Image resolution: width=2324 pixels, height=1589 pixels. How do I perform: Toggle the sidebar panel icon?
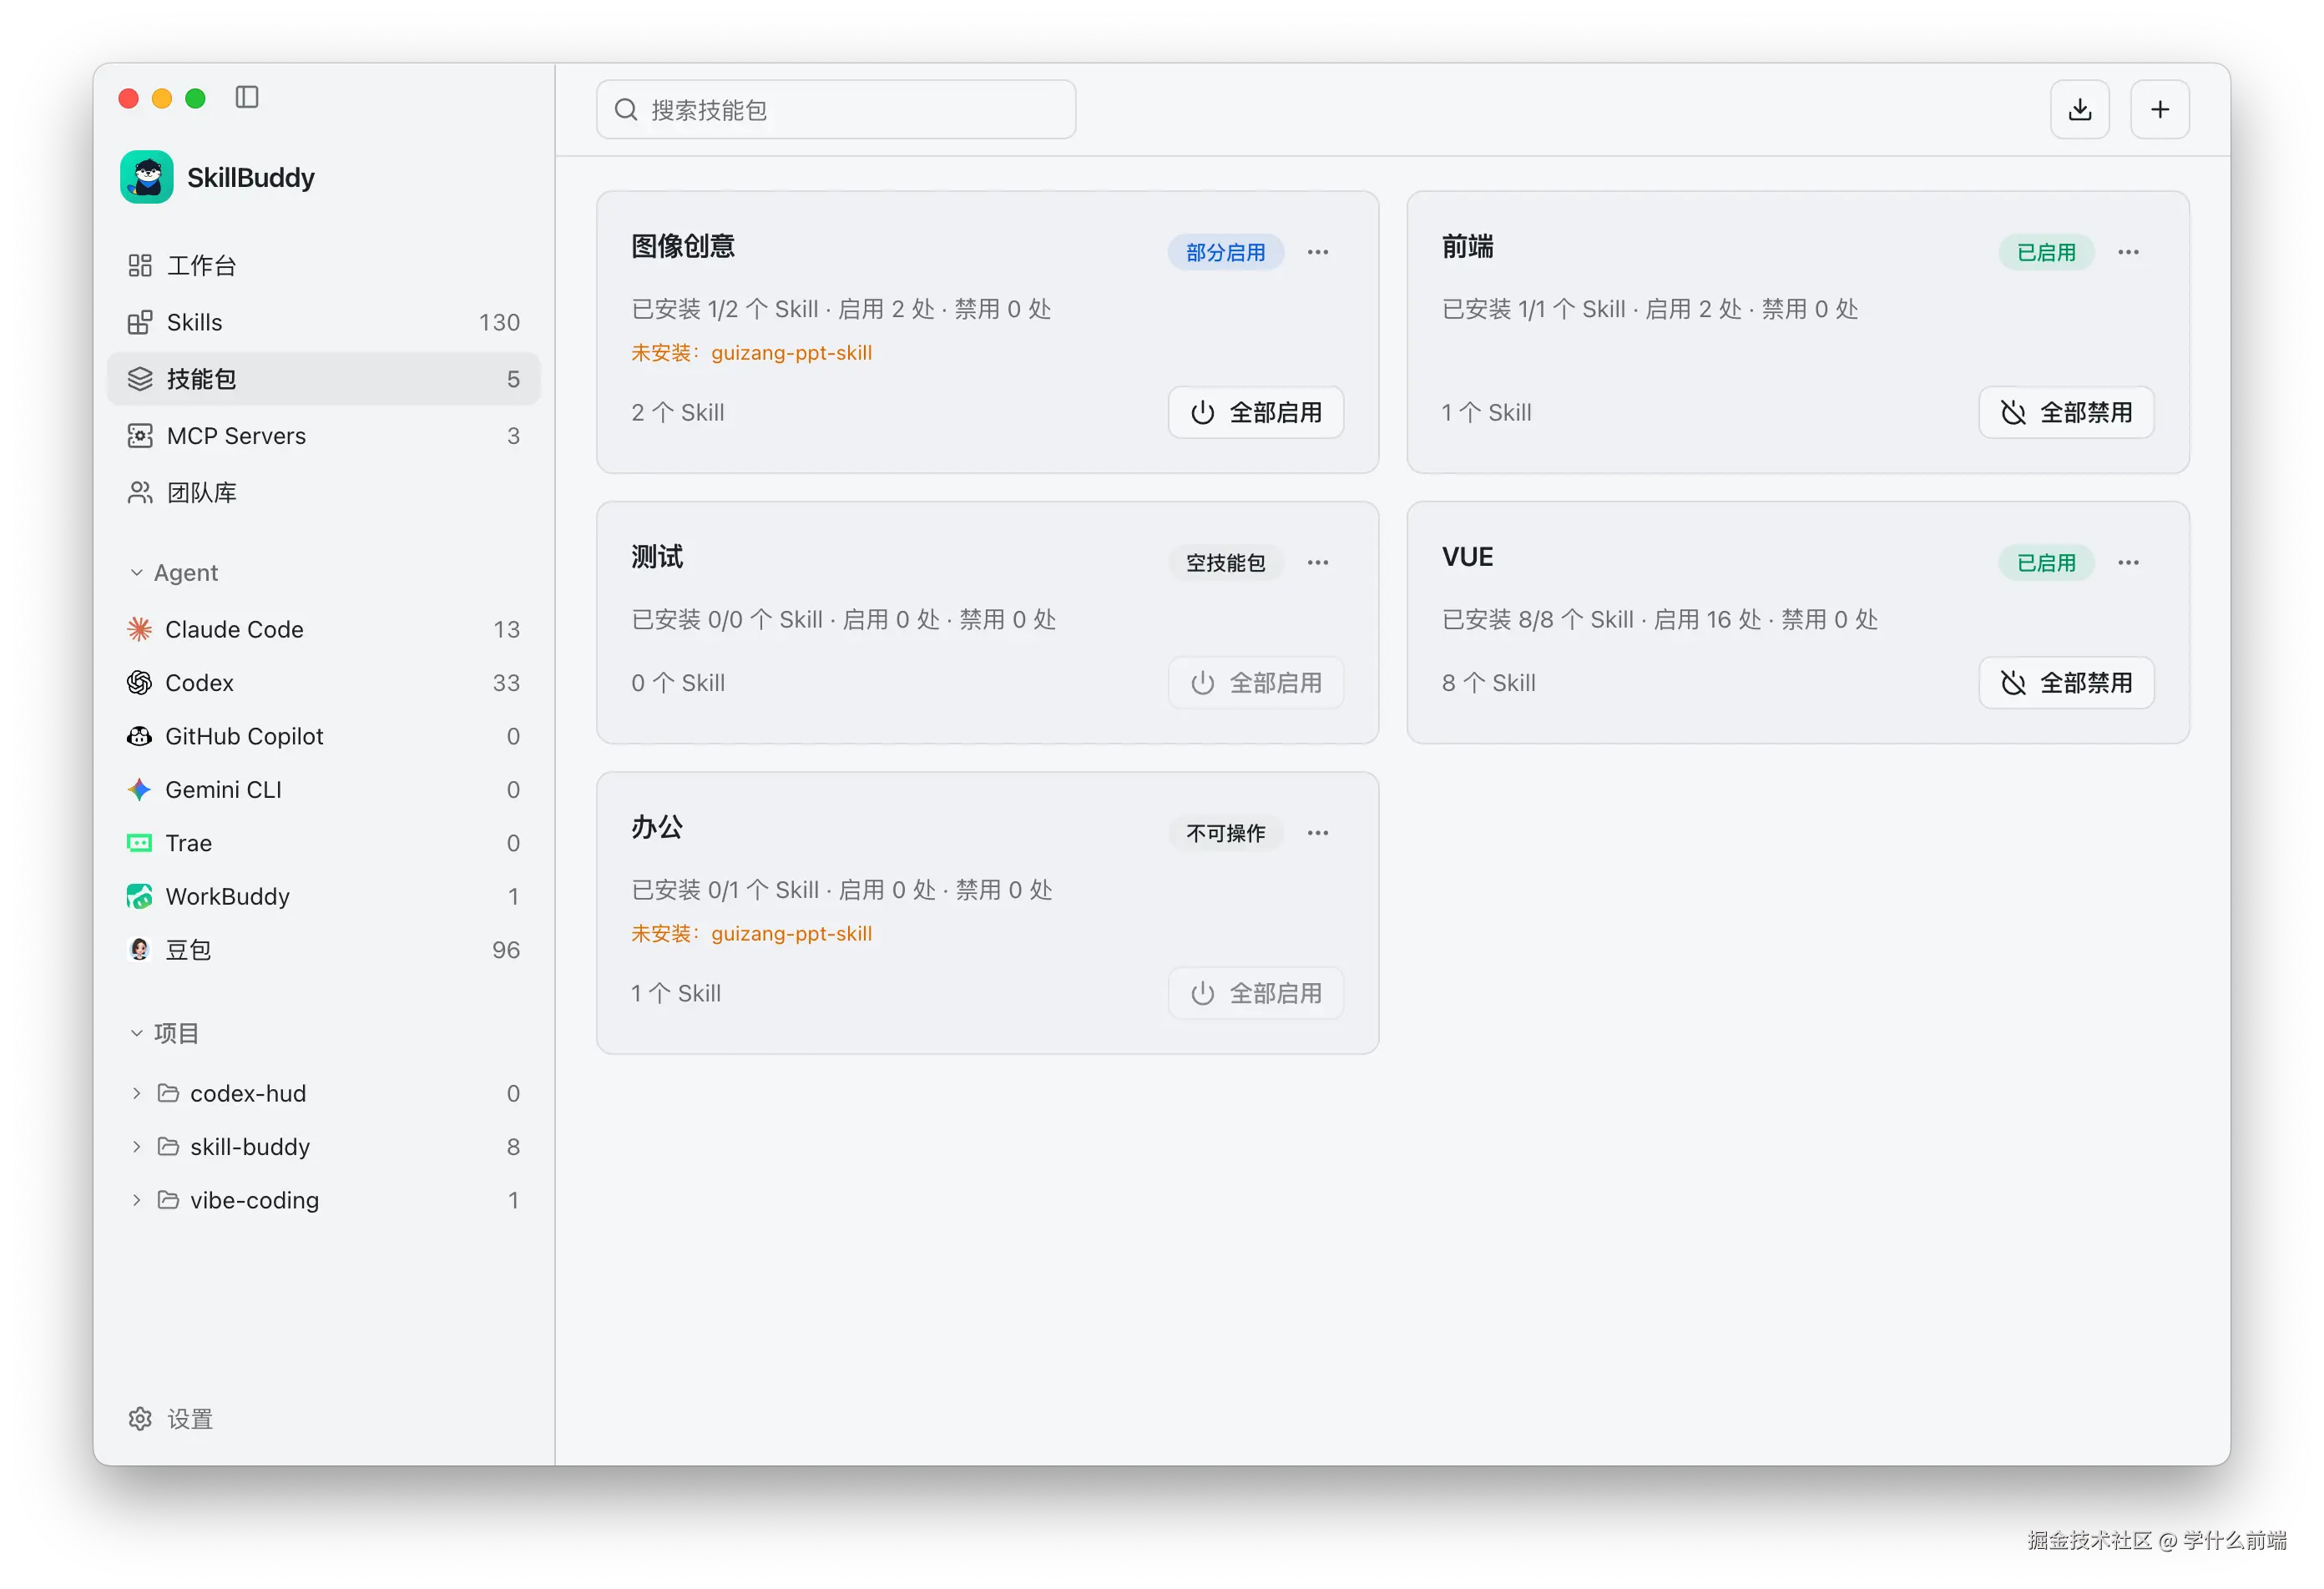247,97
